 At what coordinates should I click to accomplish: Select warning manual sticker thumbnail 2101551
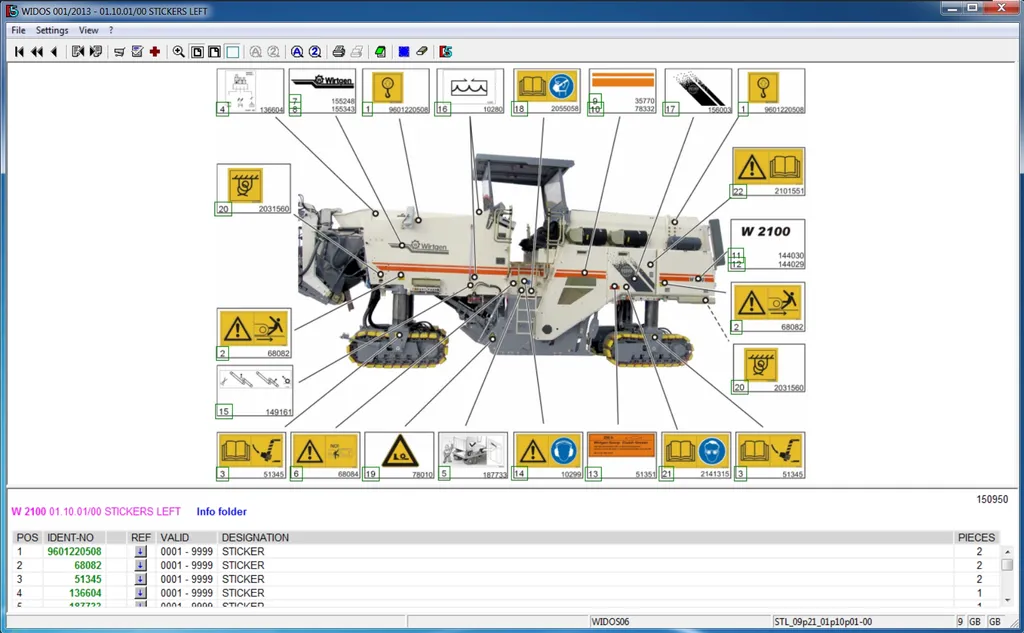(x=768, y=172)
